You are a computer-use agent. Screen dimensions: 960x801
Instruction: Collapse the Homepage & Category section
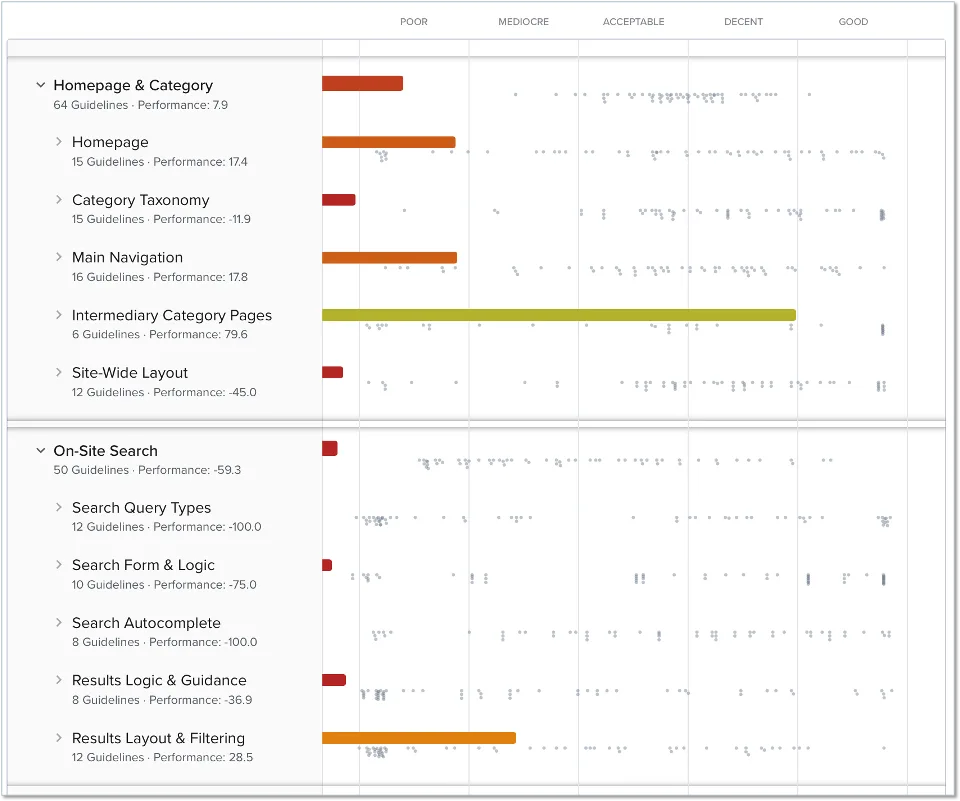pyautogui.click(x=40, y=85)
